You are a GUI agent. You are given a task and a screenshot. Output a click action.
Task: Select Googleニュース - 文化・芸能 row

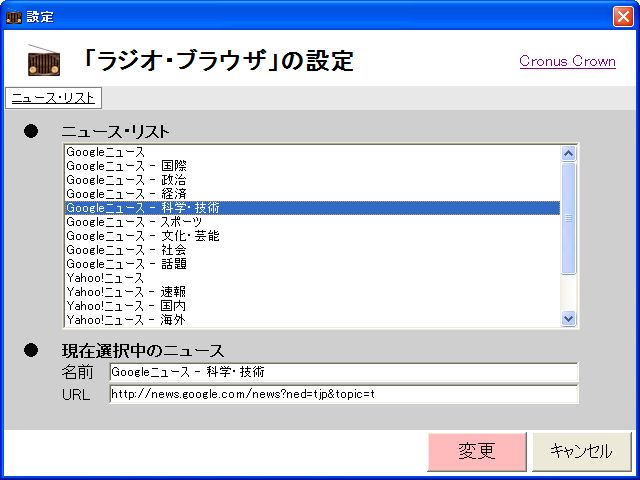312,236
